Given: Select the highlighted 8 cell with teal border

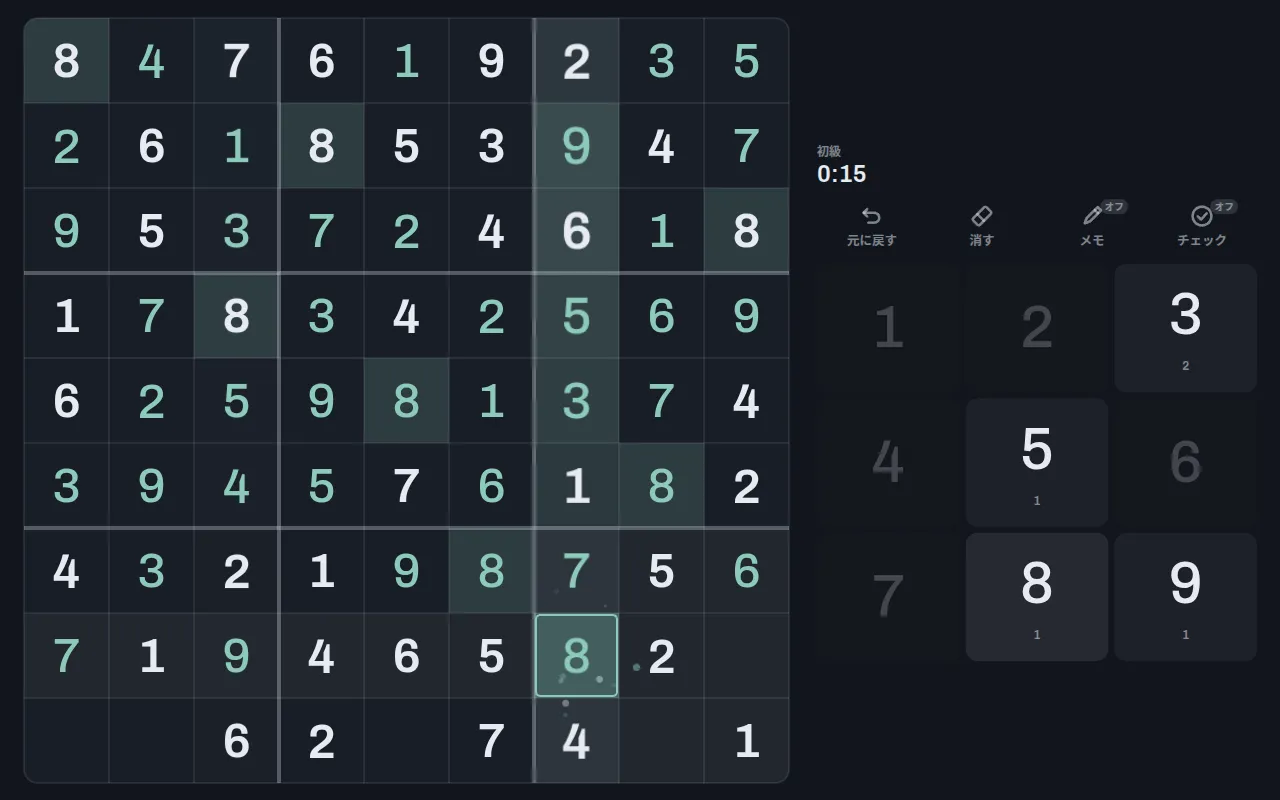Looking at the screenshot, I should pyautogui.click(x=576, y=656).
